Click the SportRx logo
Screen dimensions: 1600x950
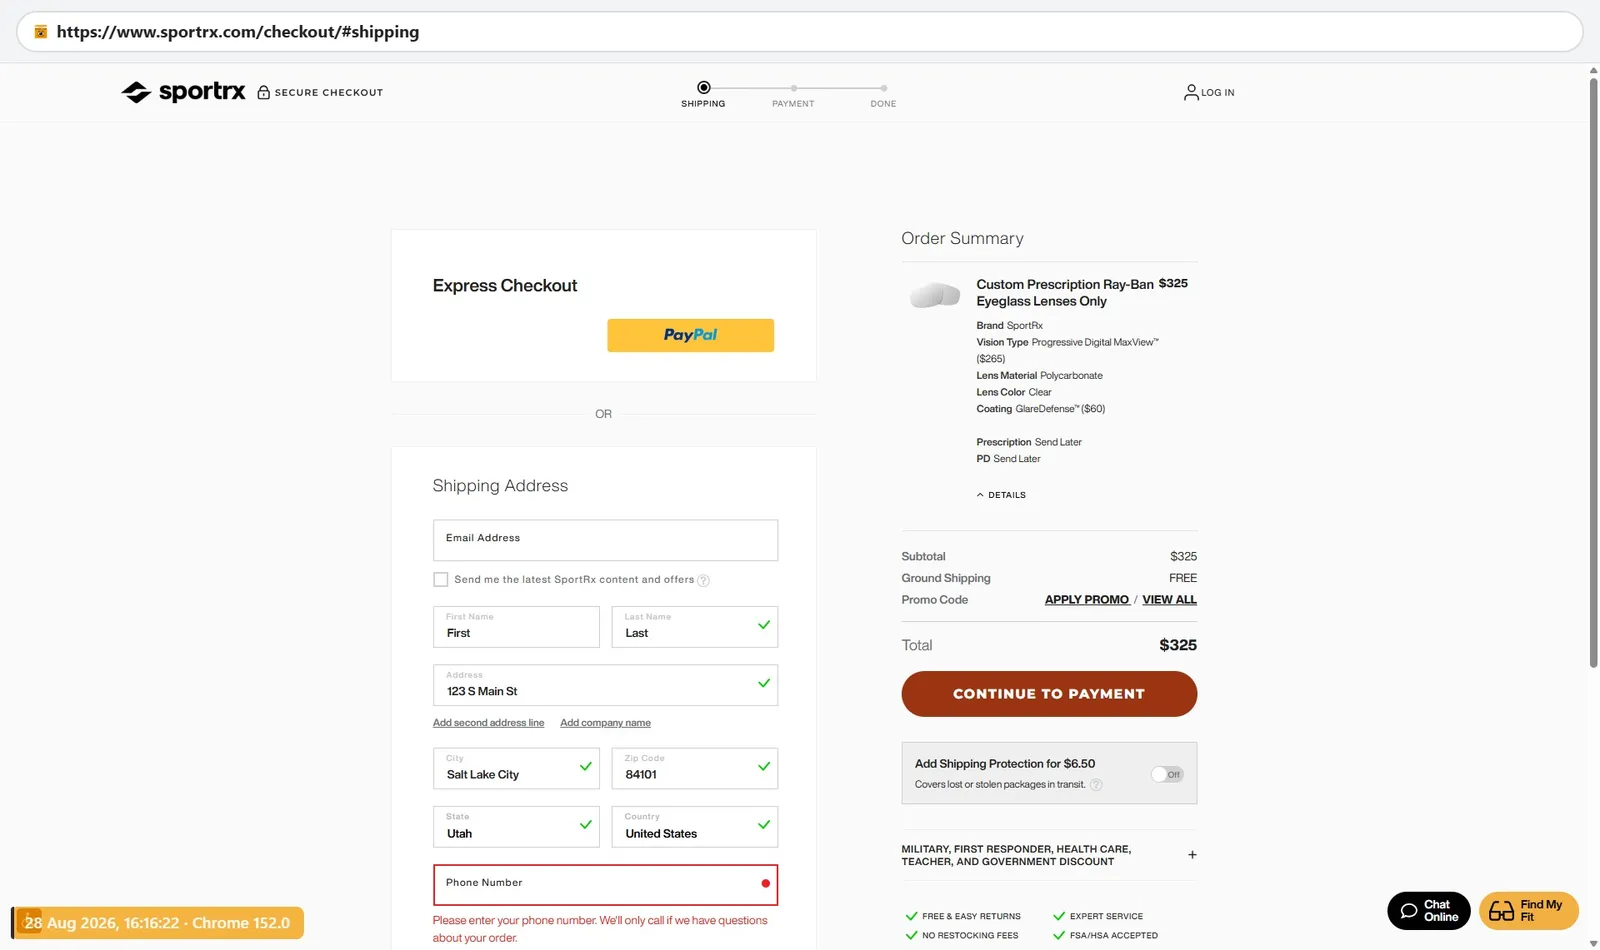coord(183,92)
